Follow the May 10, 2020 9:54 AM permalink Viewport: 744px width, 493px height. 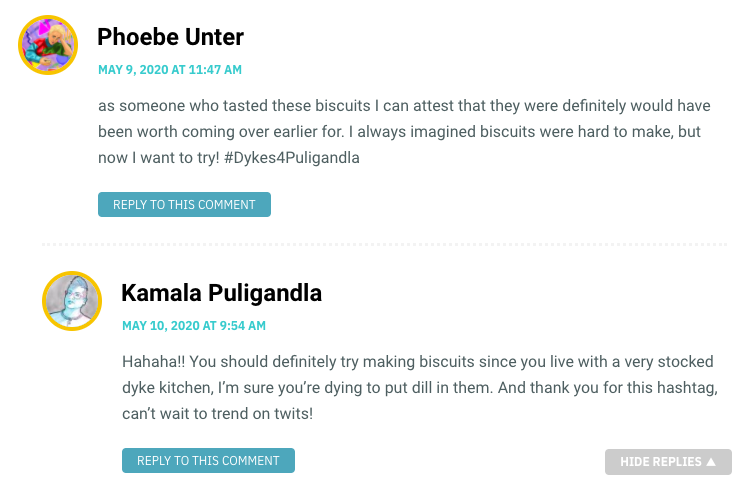click(x=194, y=326)
